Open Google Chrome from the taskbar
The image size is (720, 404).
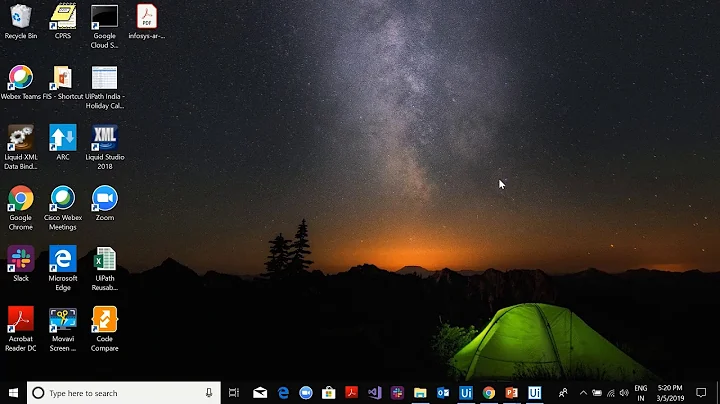(x=489, y=393)
